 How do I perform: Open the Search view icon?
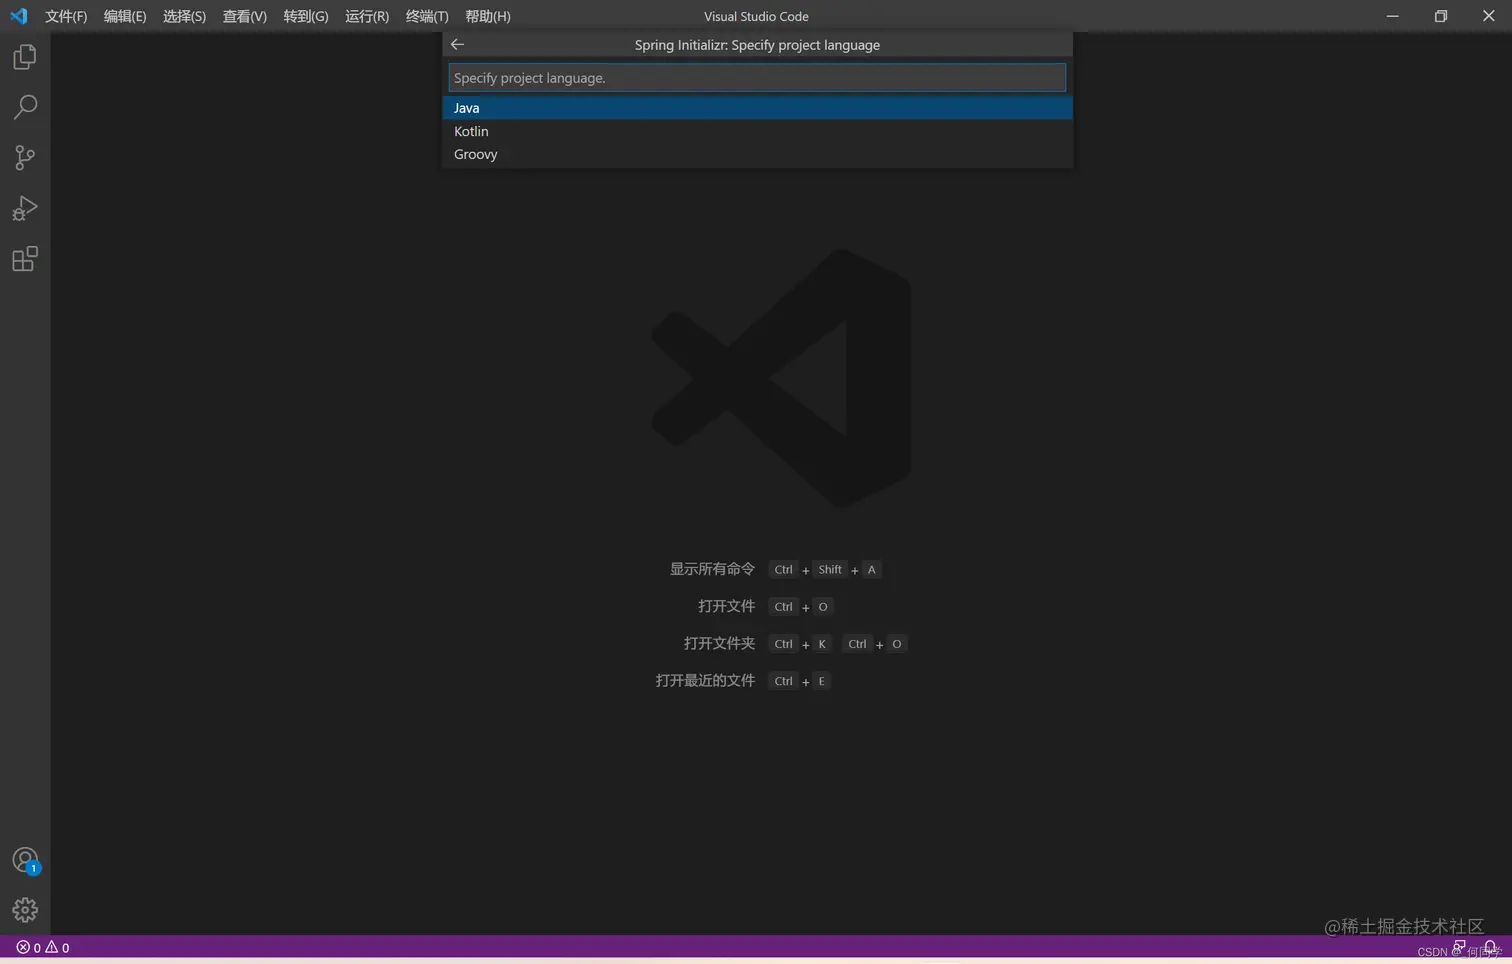point(25,107)
